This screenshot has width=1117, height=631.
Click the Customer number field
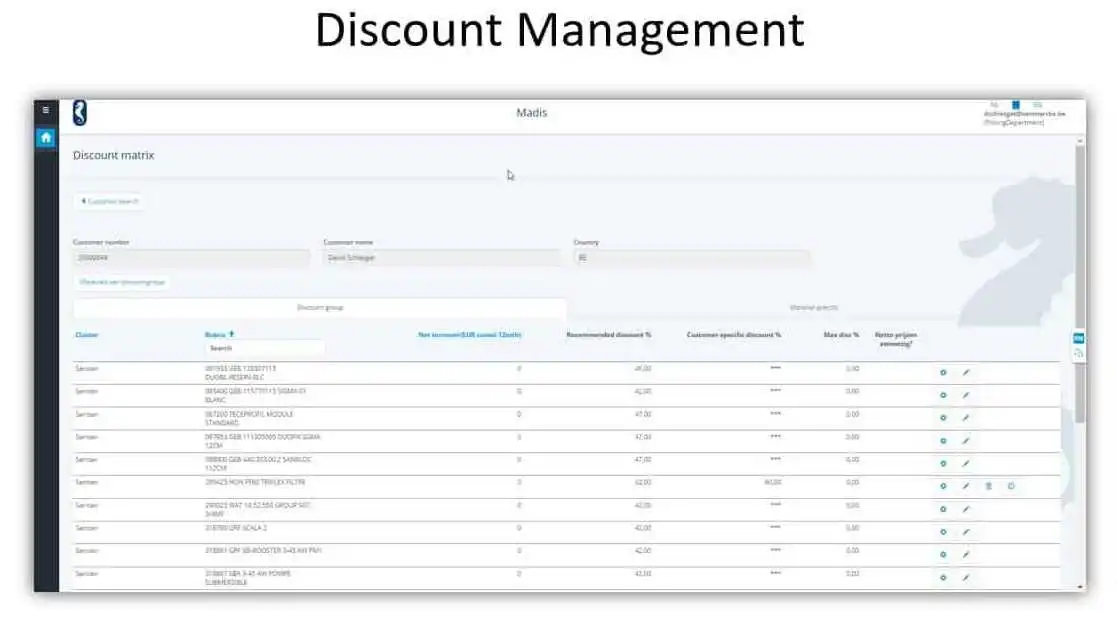(x=191, y=258)
